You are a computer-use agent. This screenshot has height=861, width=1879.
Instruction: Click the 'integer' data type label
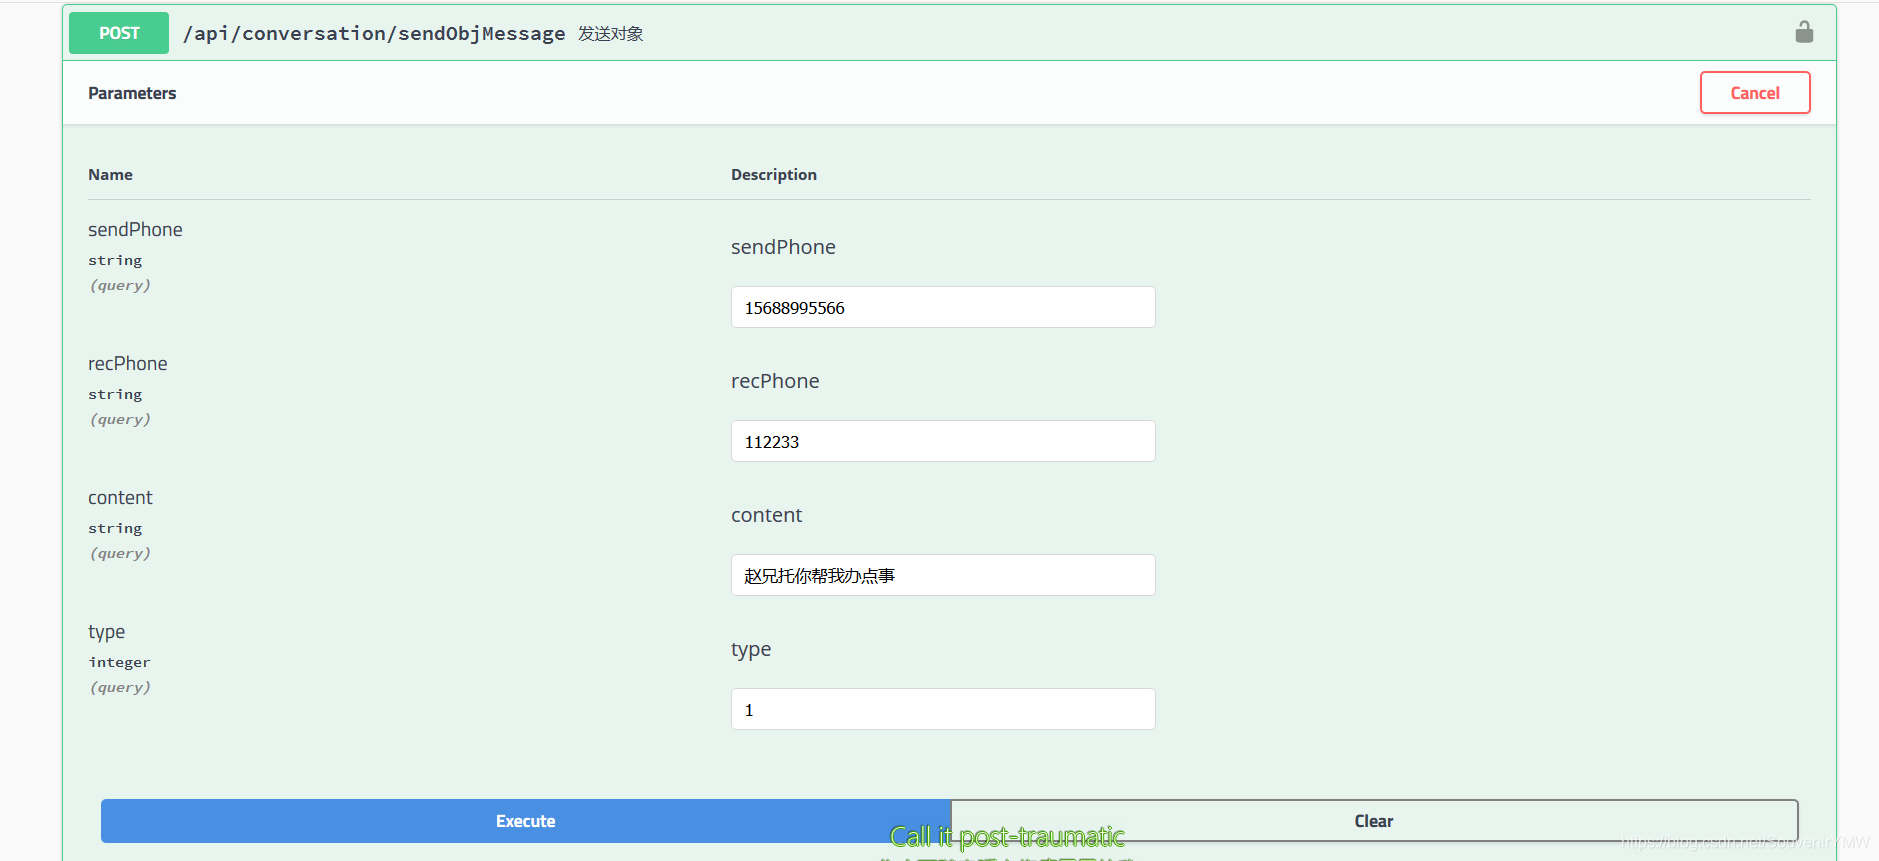click(119, 662)
